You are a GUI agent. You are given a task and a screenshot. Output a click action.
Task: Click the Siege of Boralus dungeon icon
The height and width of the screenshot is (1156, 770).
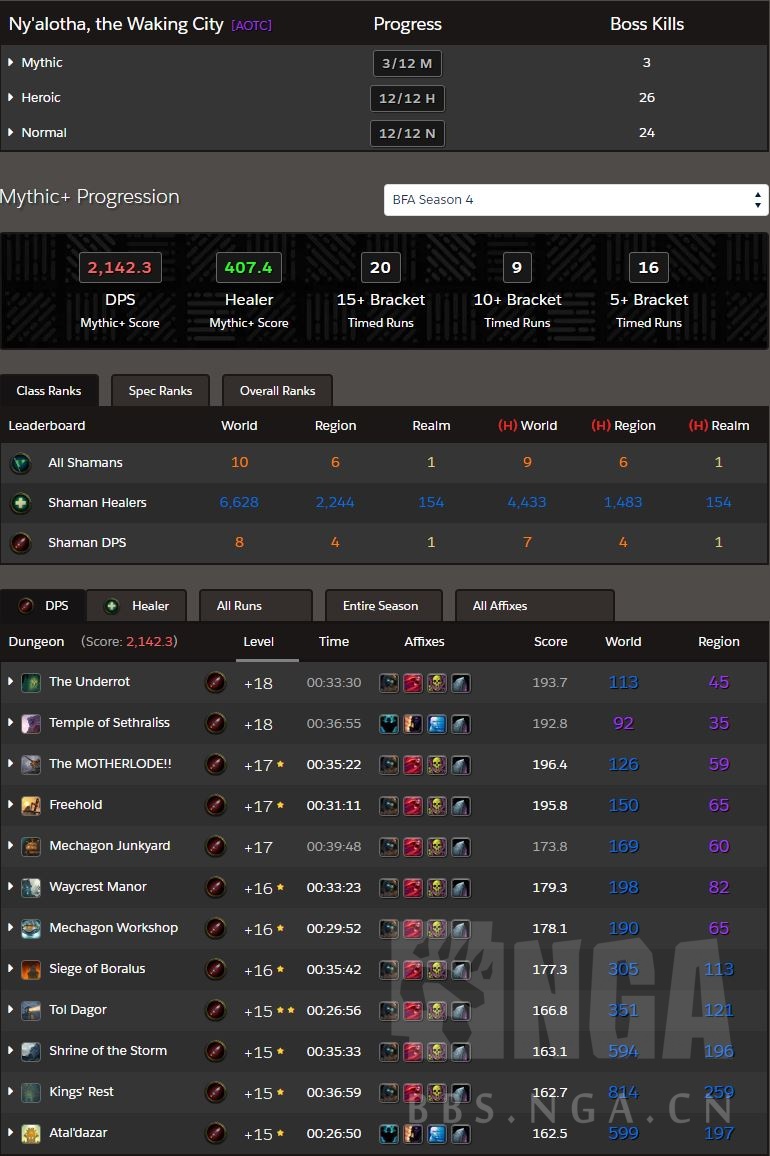pos(31,969)
